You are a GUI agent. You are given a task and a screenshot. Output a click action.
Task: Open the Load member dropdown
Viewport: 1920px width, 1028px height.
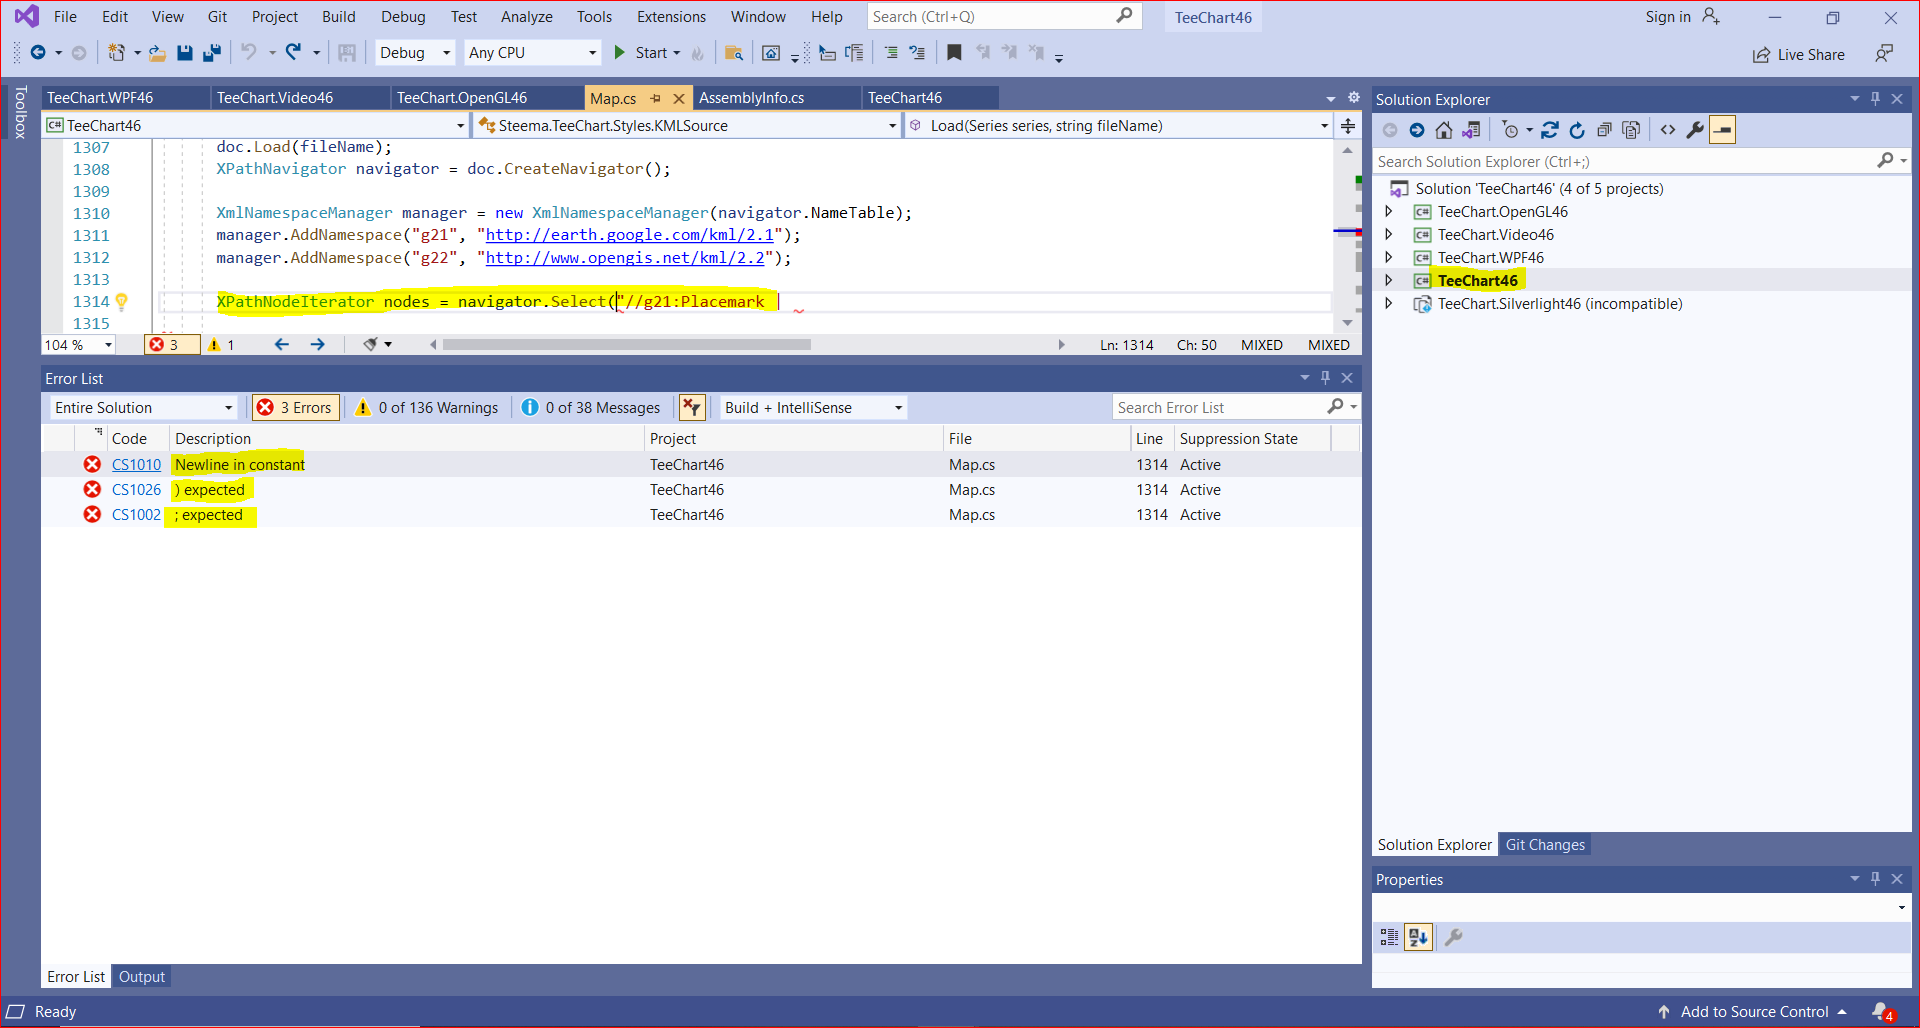click(1119, 125)
